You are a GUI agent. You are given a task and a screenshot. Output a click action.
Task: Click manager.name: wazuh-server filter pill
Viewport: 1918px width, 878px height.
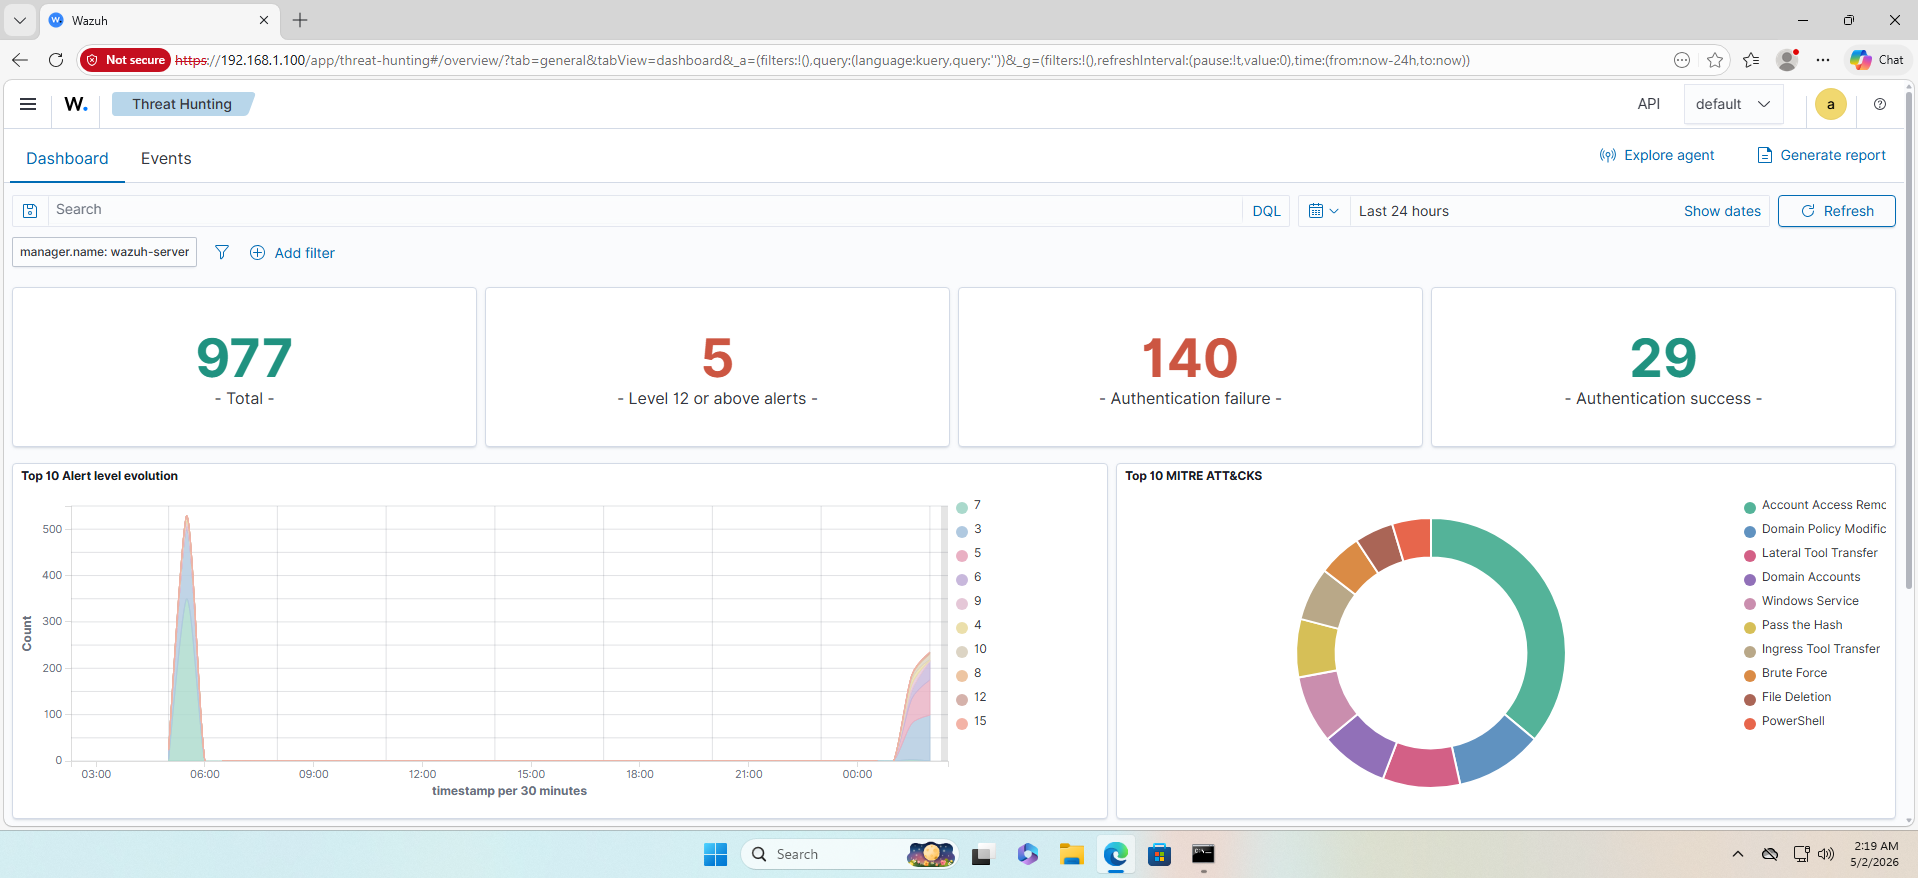(x=104, y=252)
